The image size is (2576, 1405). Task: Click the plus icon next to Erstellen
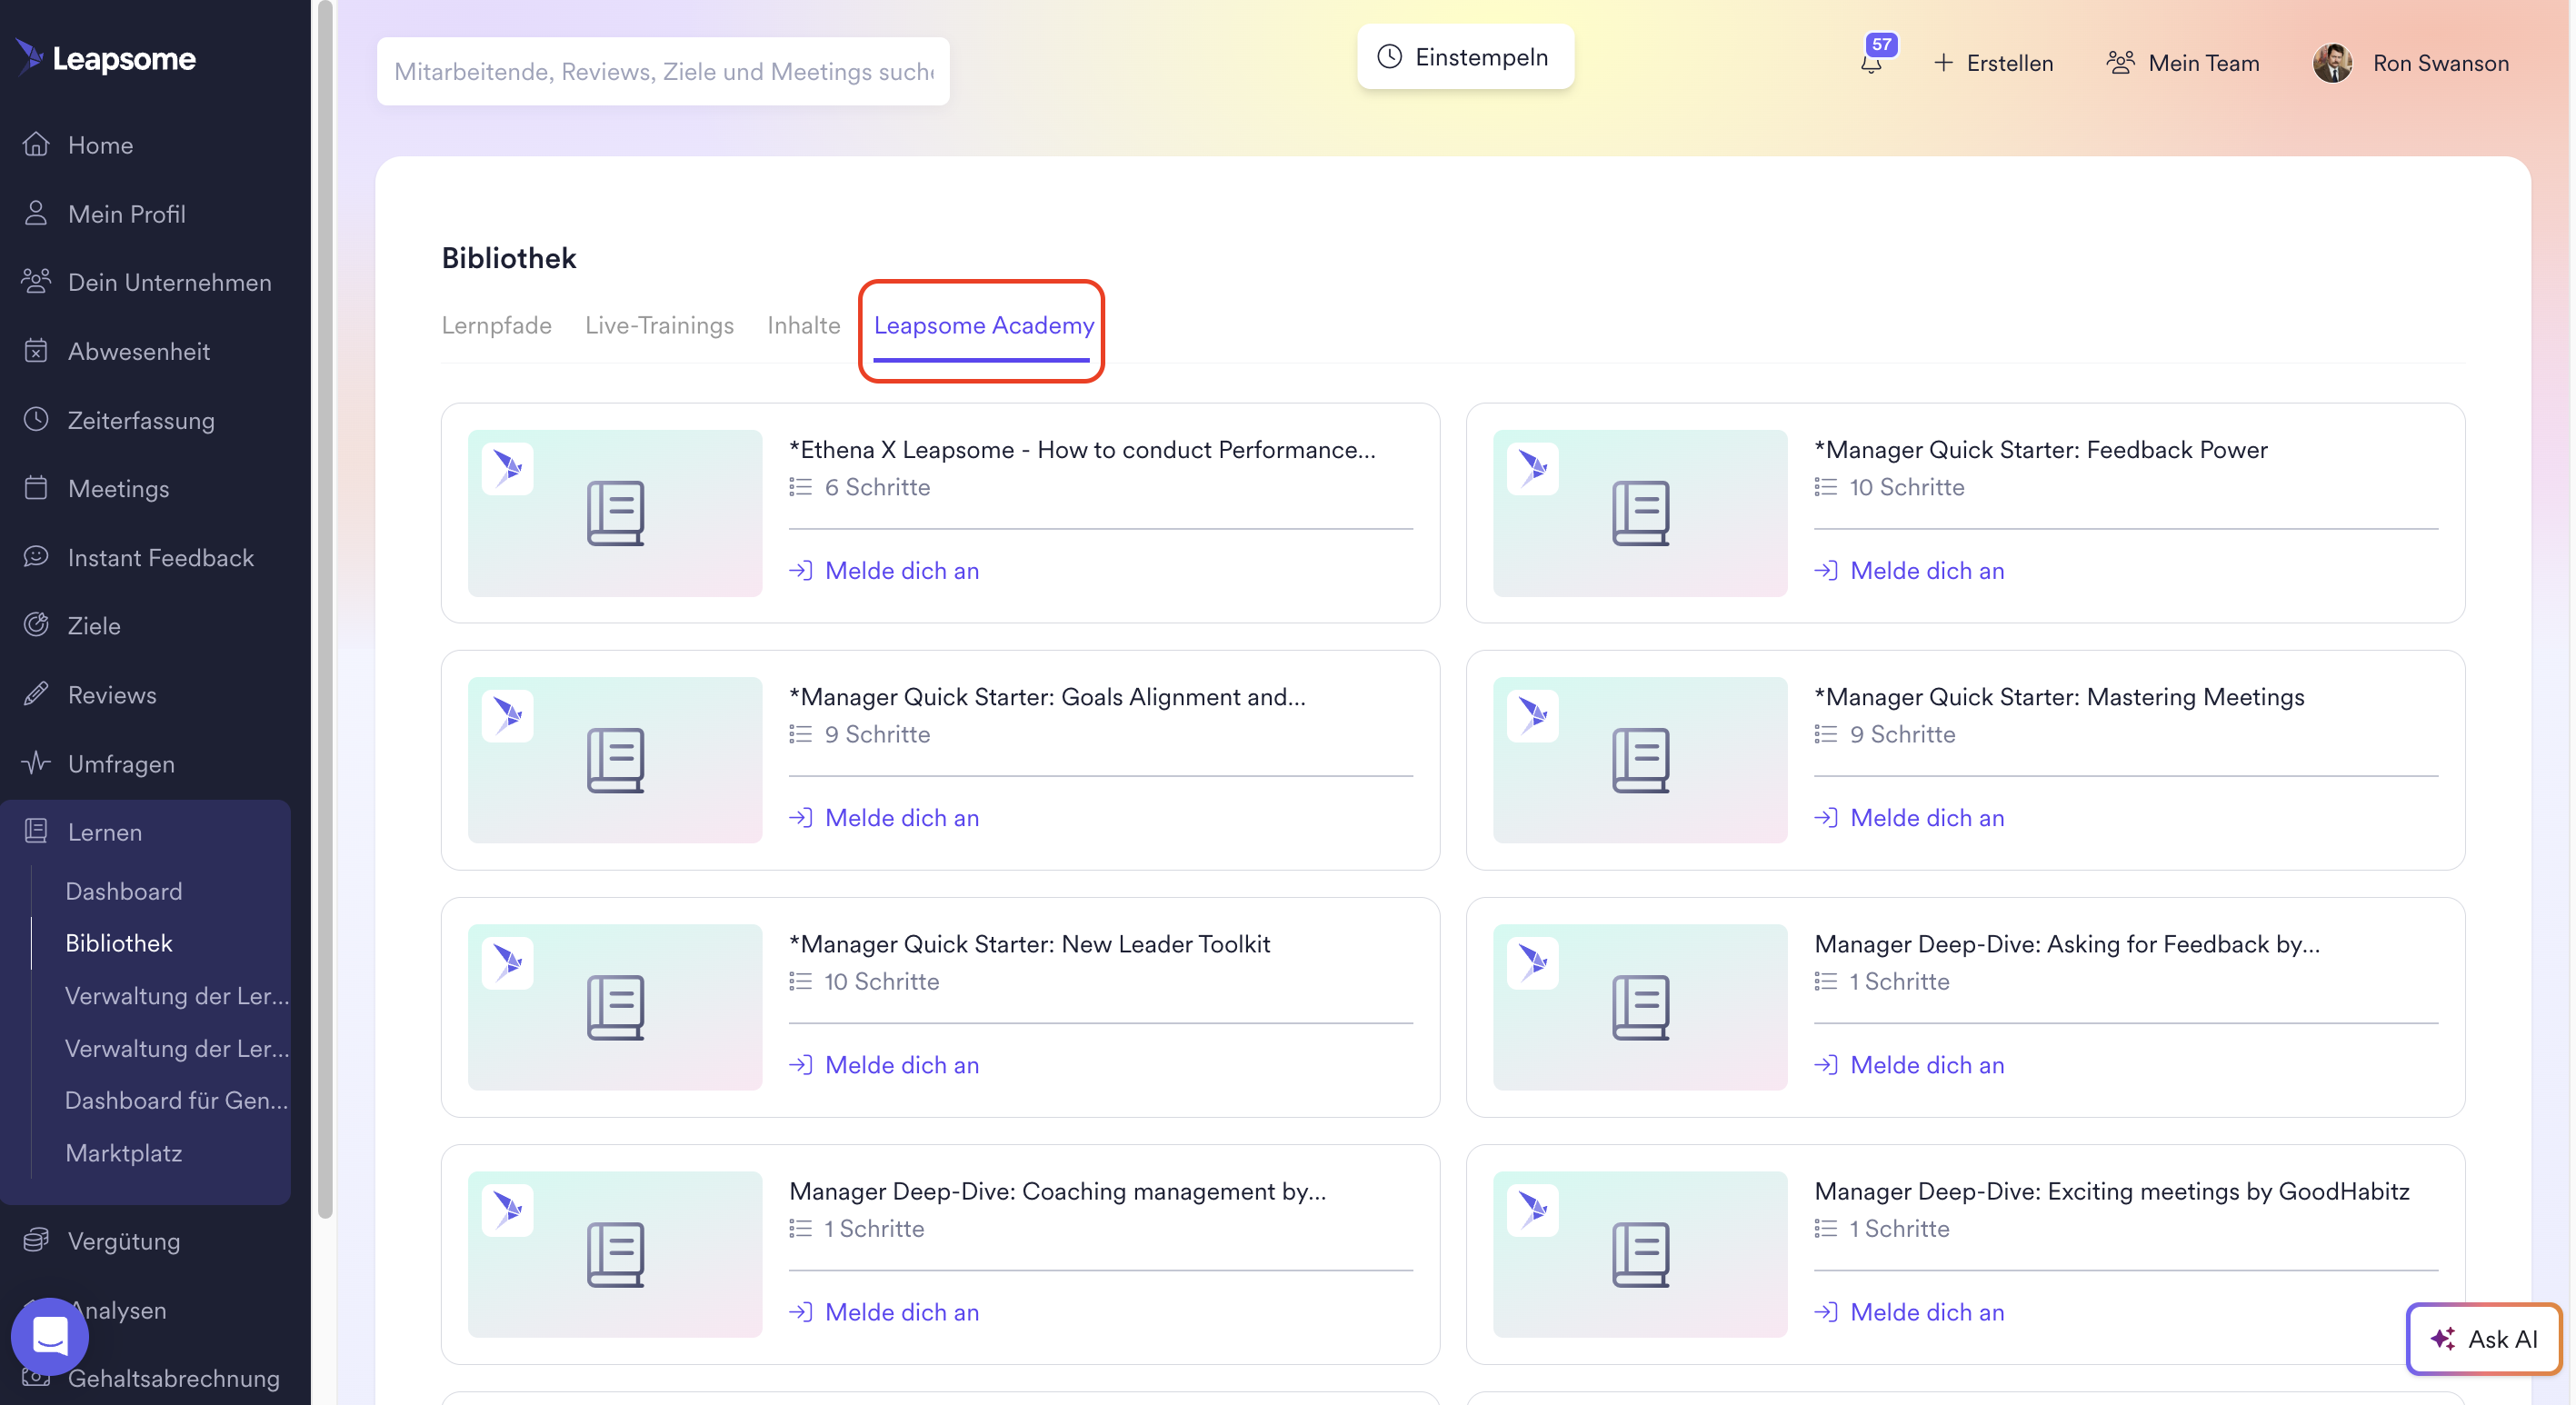point(1943,63)
